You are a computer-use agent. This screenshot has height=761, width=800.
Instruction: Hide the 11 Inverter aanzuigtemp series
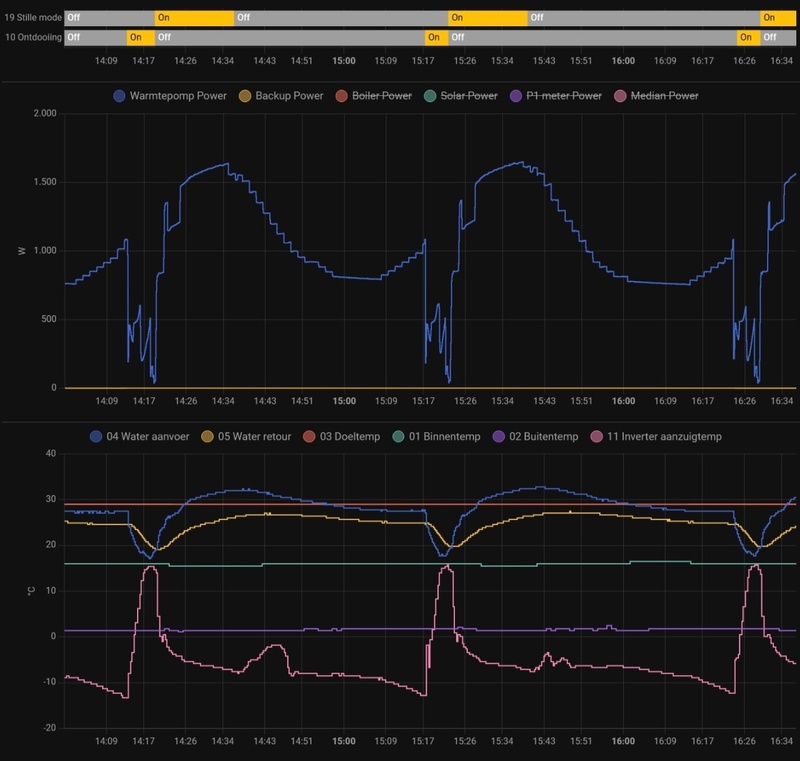(656, 437)
